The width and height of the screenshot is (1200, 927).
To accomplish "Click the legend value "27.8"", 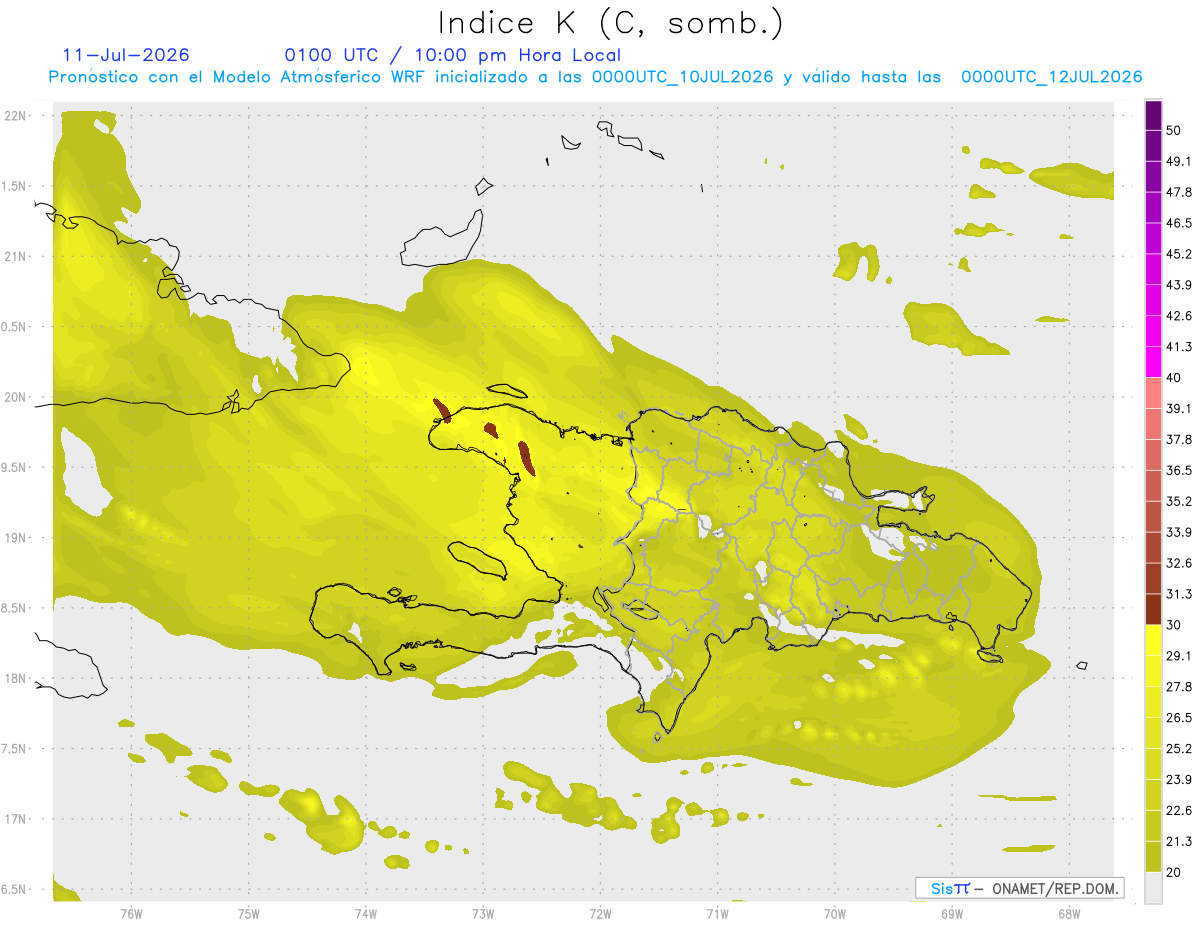I will click(1179, 687).
